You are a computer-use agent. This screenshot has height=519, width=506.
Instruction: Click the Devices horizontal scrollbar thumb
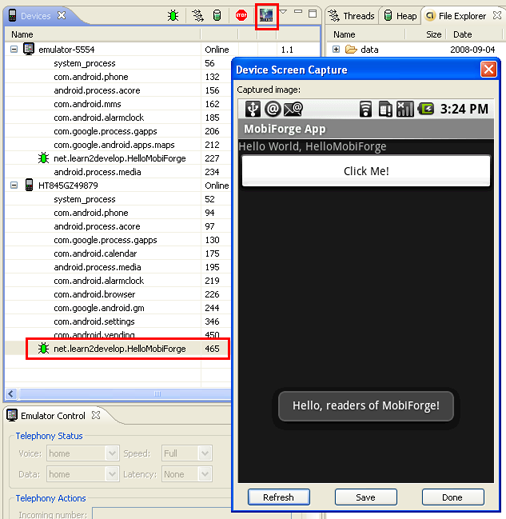(x=158, y=394)
